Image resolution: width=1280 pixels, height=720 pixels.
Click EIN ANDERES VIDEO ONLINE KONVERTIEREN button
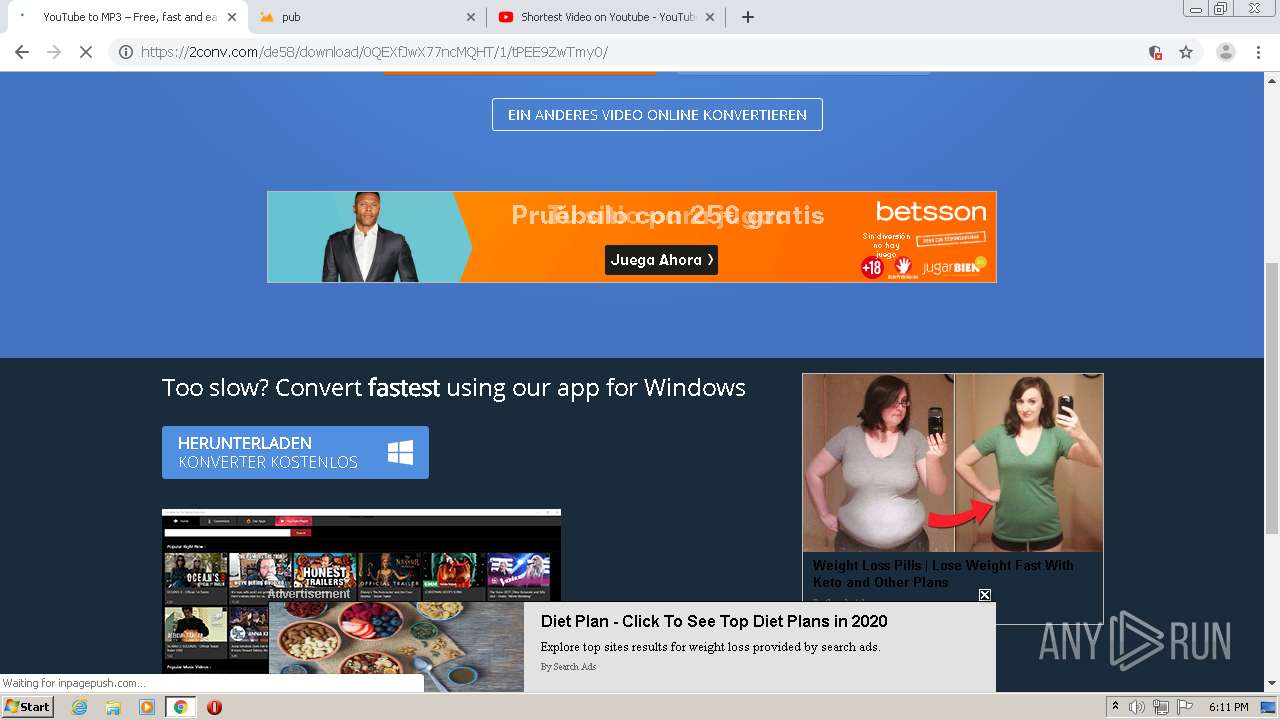657,114
